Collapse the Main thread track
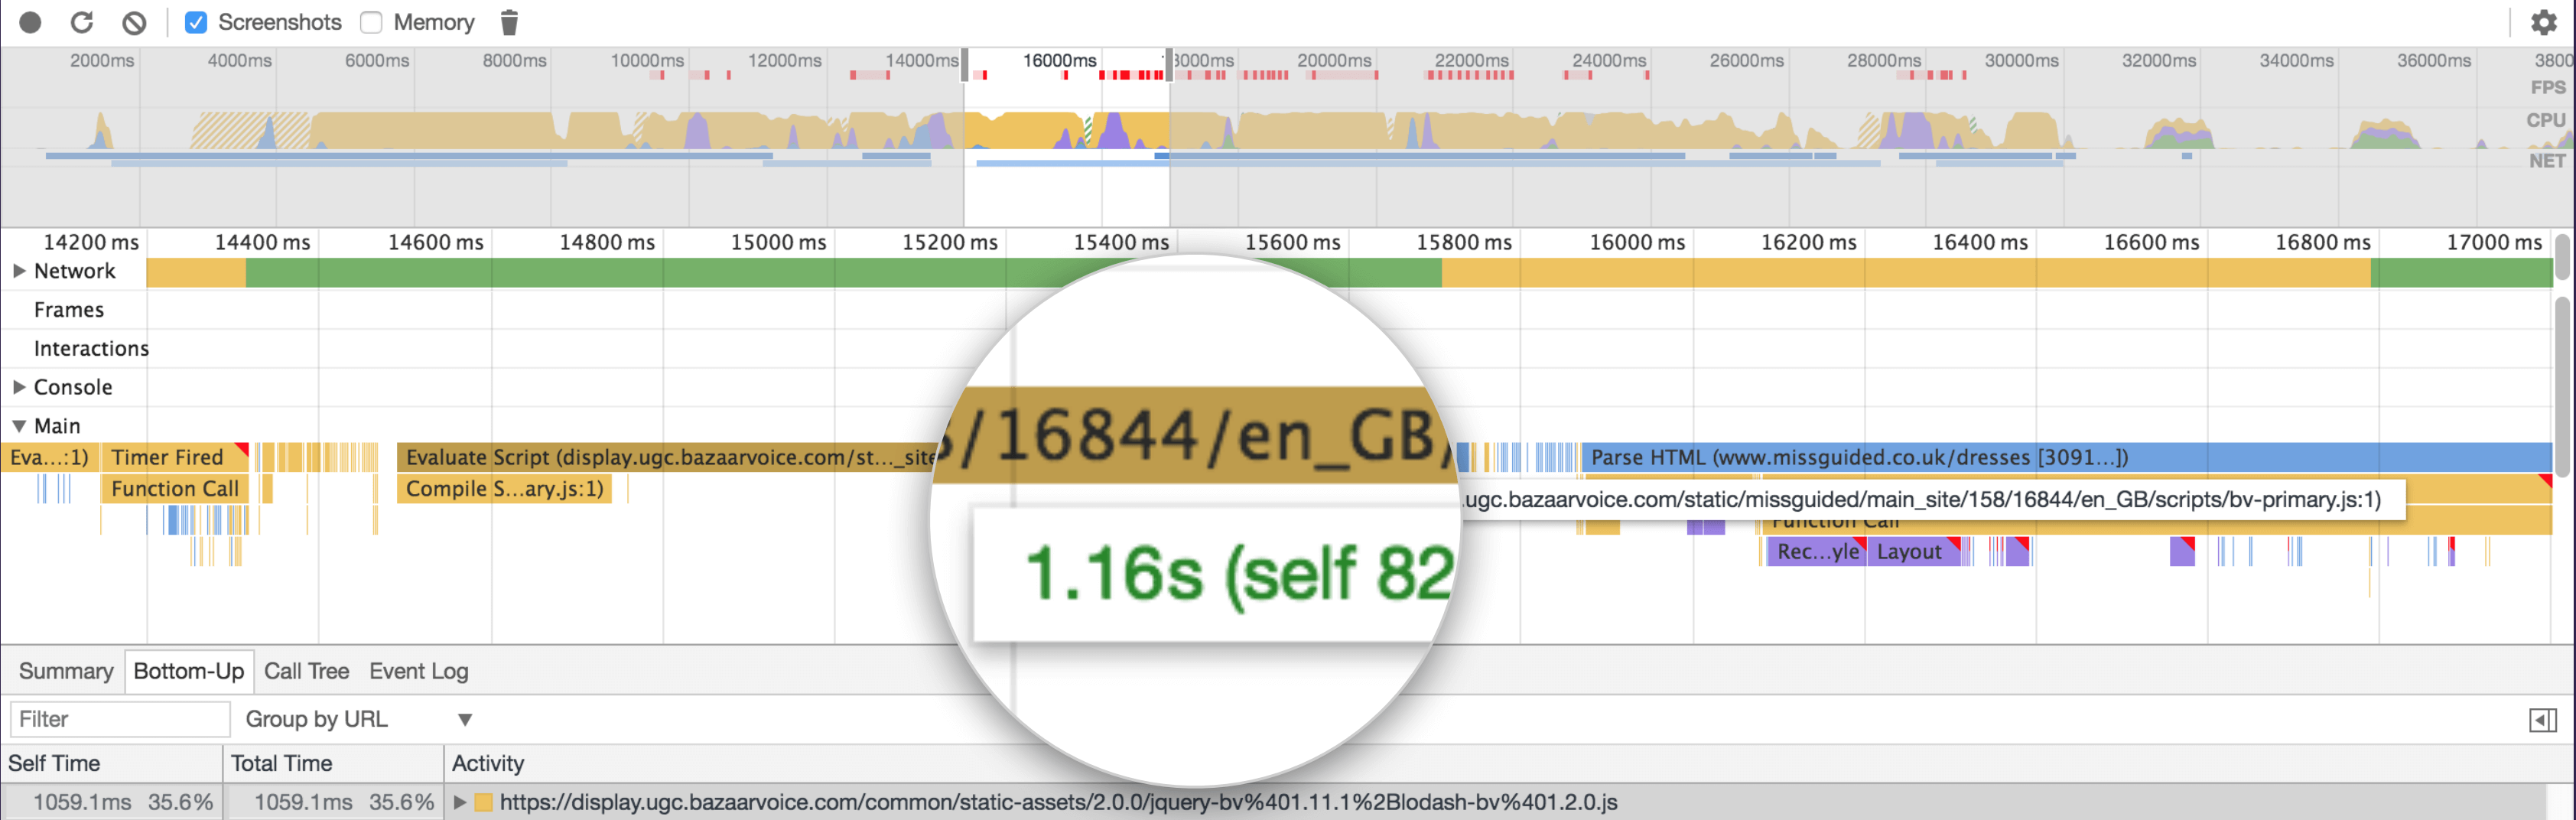The height and width of the screenshot is (820, 2576). (x=19, y=426)
